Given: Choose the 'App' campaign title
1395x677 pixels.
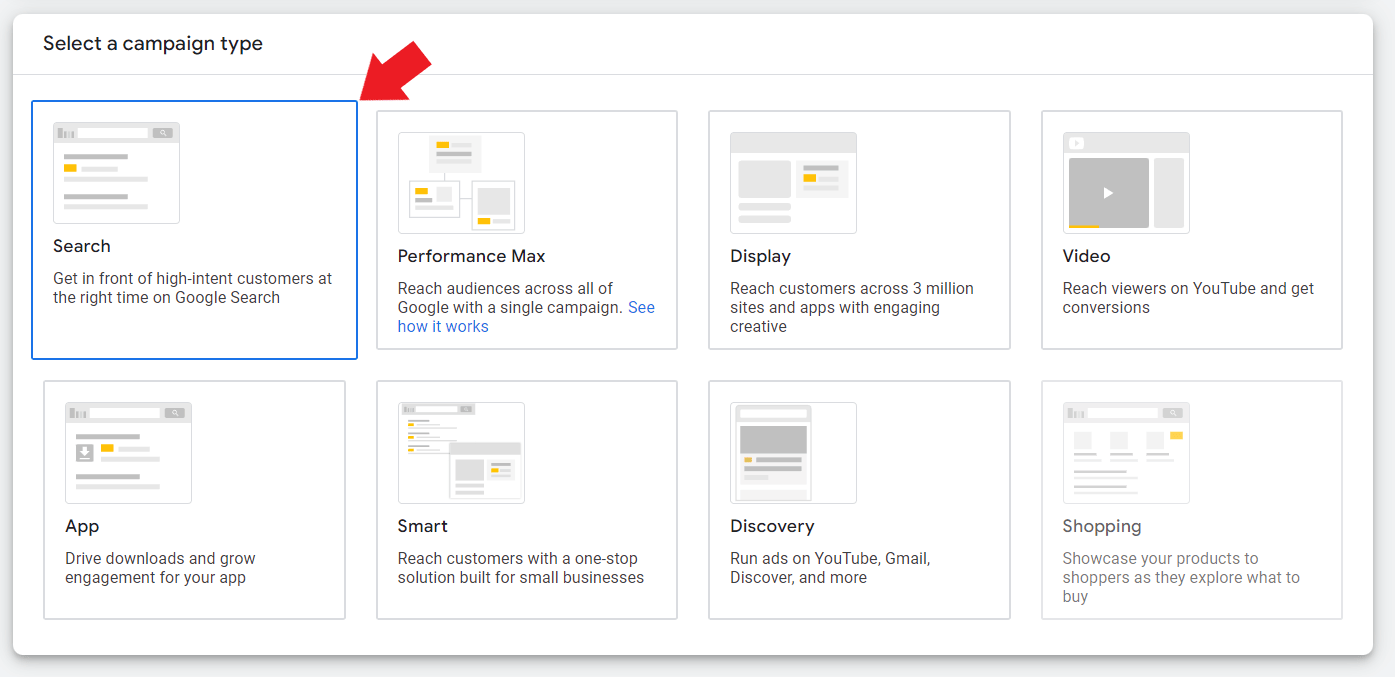Looking at the screenshot, I should (82, 526).
